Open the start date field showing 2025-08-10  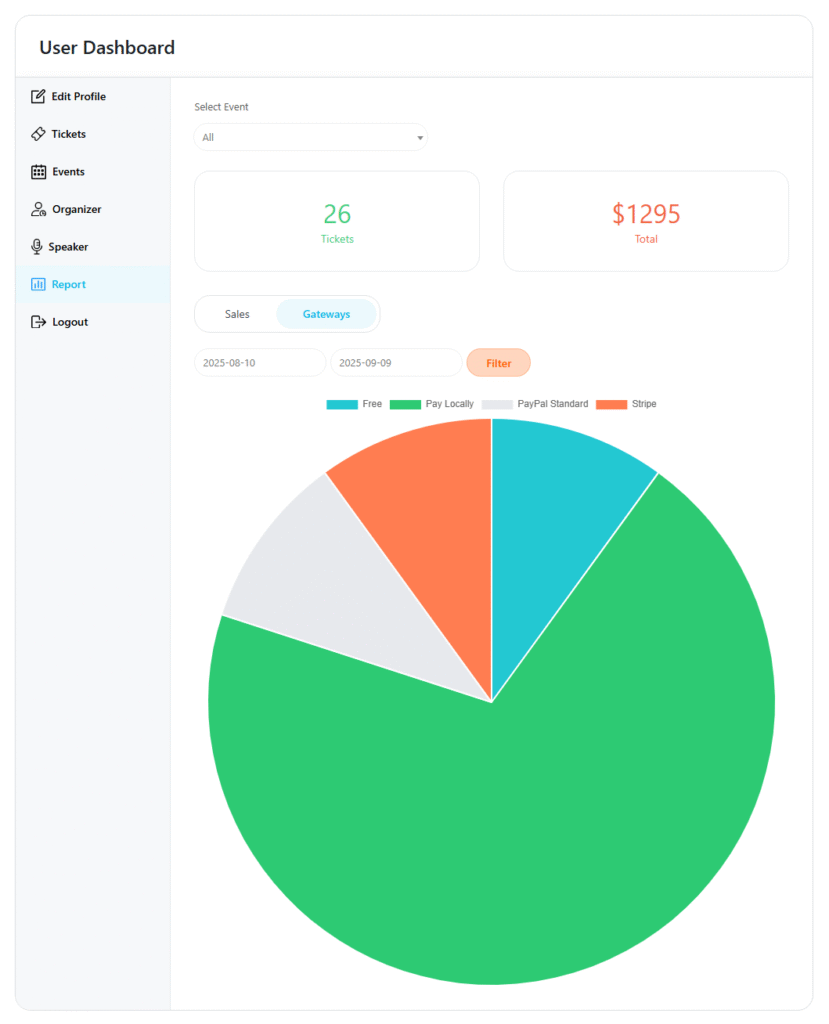[259, 362]
